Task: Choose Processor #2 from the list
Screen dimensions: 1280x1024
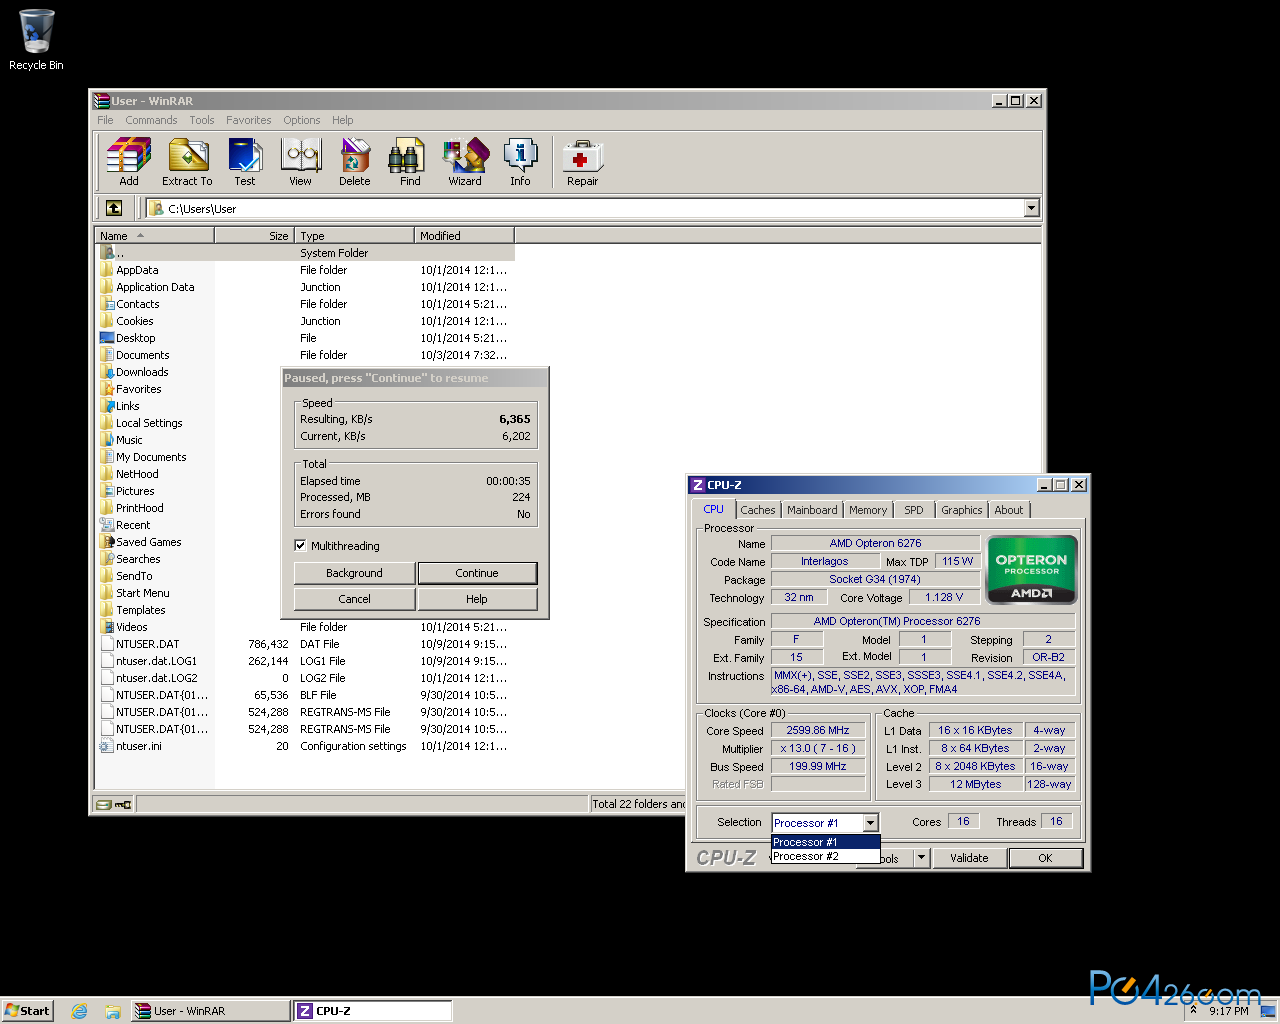Action: pyautogui.click(x=825, y=856)
